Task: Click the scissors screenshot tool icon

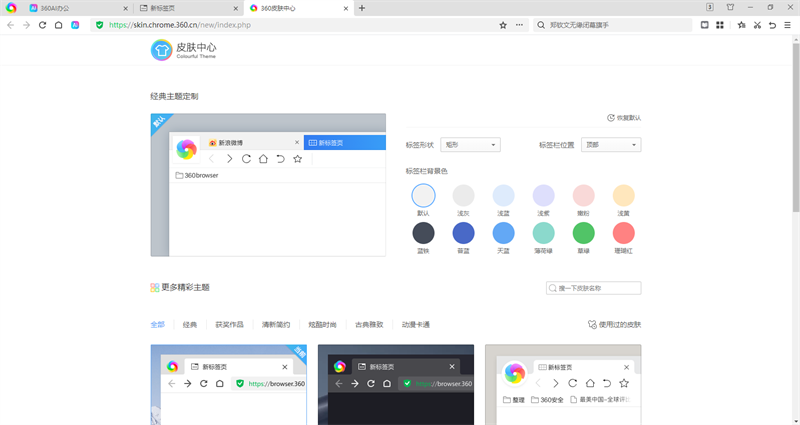Action: (x=757, y=25)
